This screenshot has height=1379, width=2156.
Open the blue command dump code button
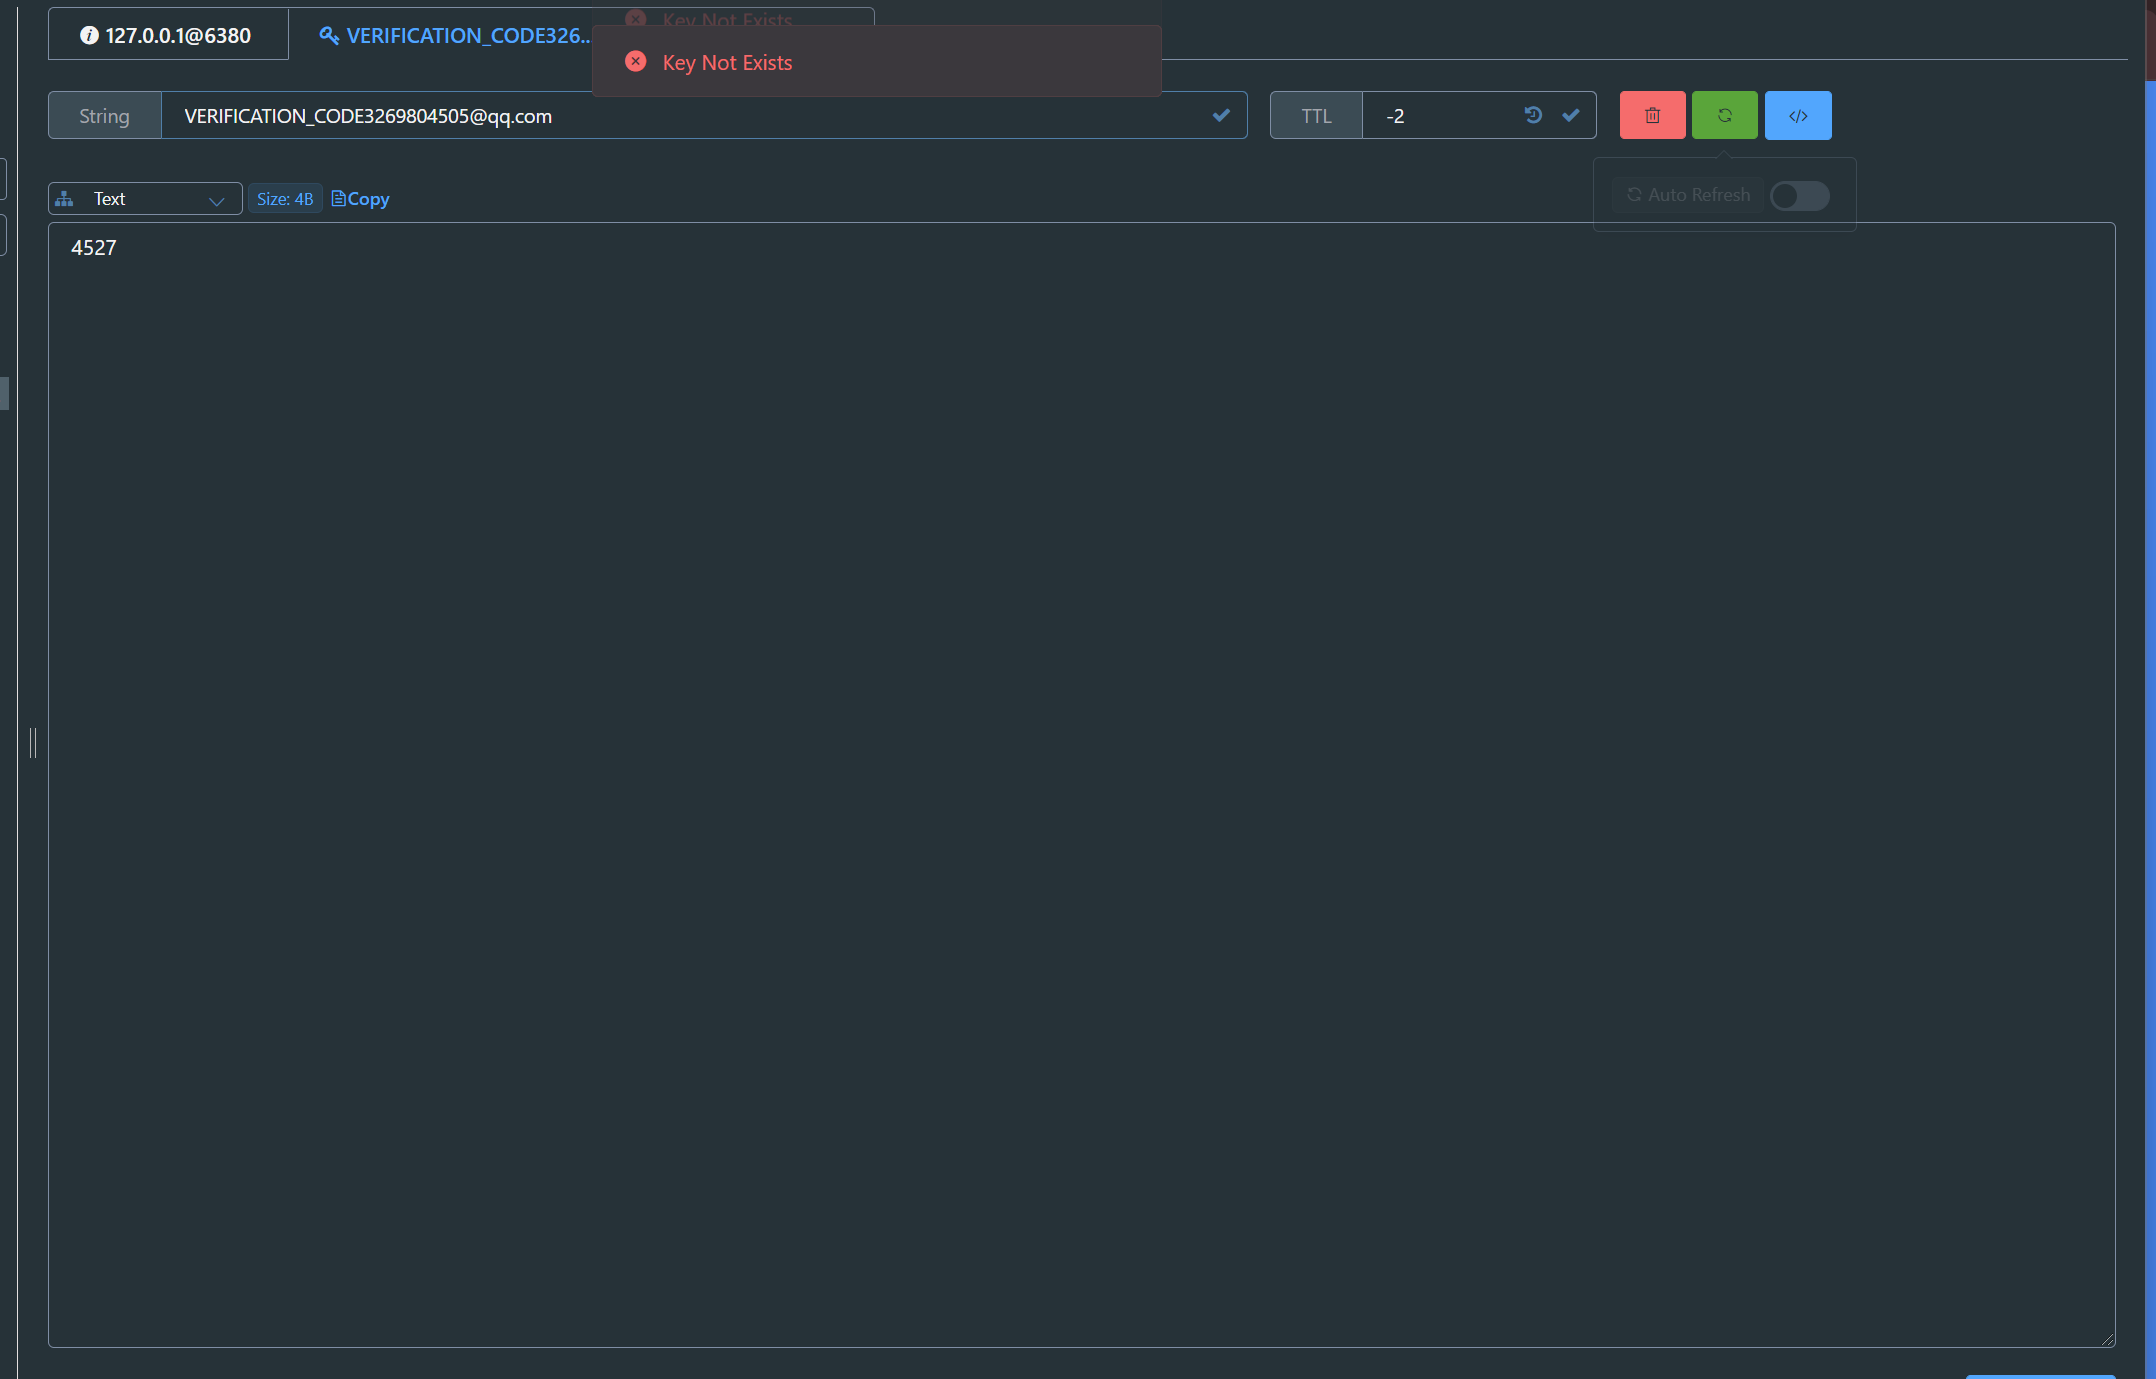[1797, 115]
